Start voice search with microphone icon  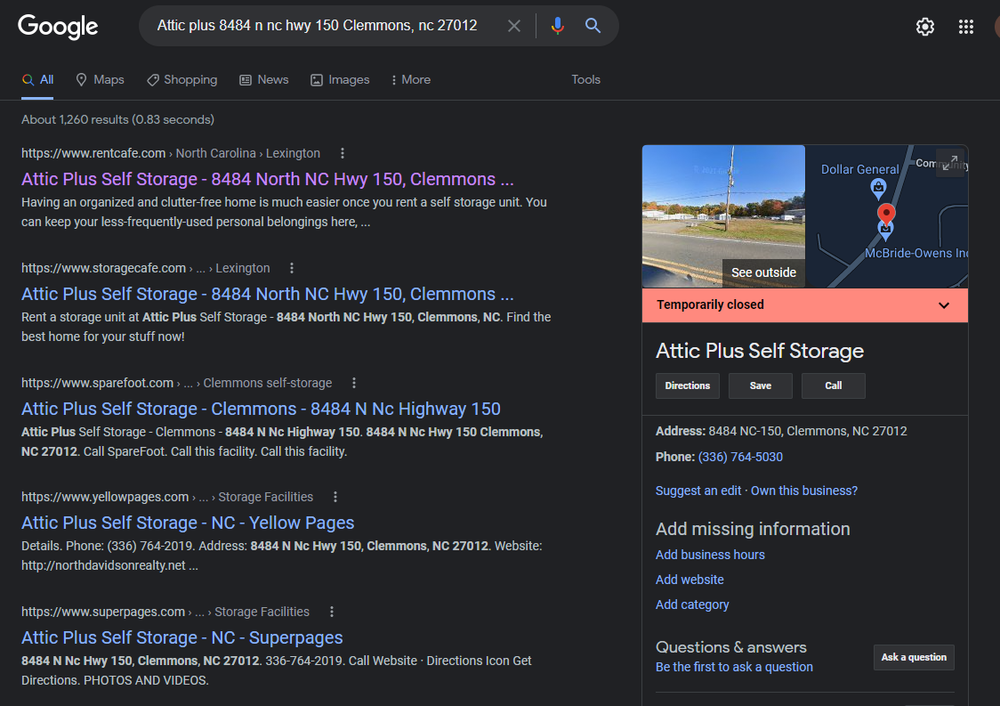557,26
